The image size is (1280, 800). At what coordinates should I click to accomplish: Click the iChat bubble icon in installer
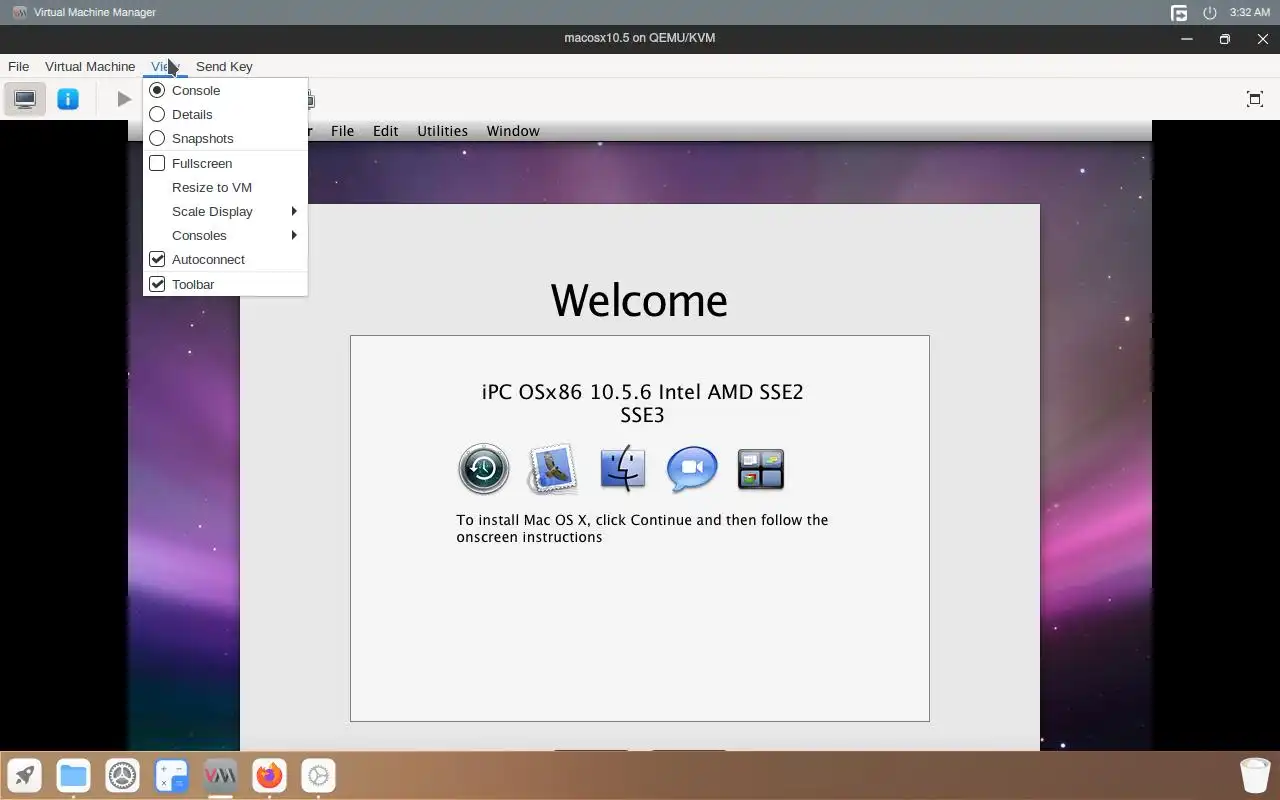tap(692, 469)
